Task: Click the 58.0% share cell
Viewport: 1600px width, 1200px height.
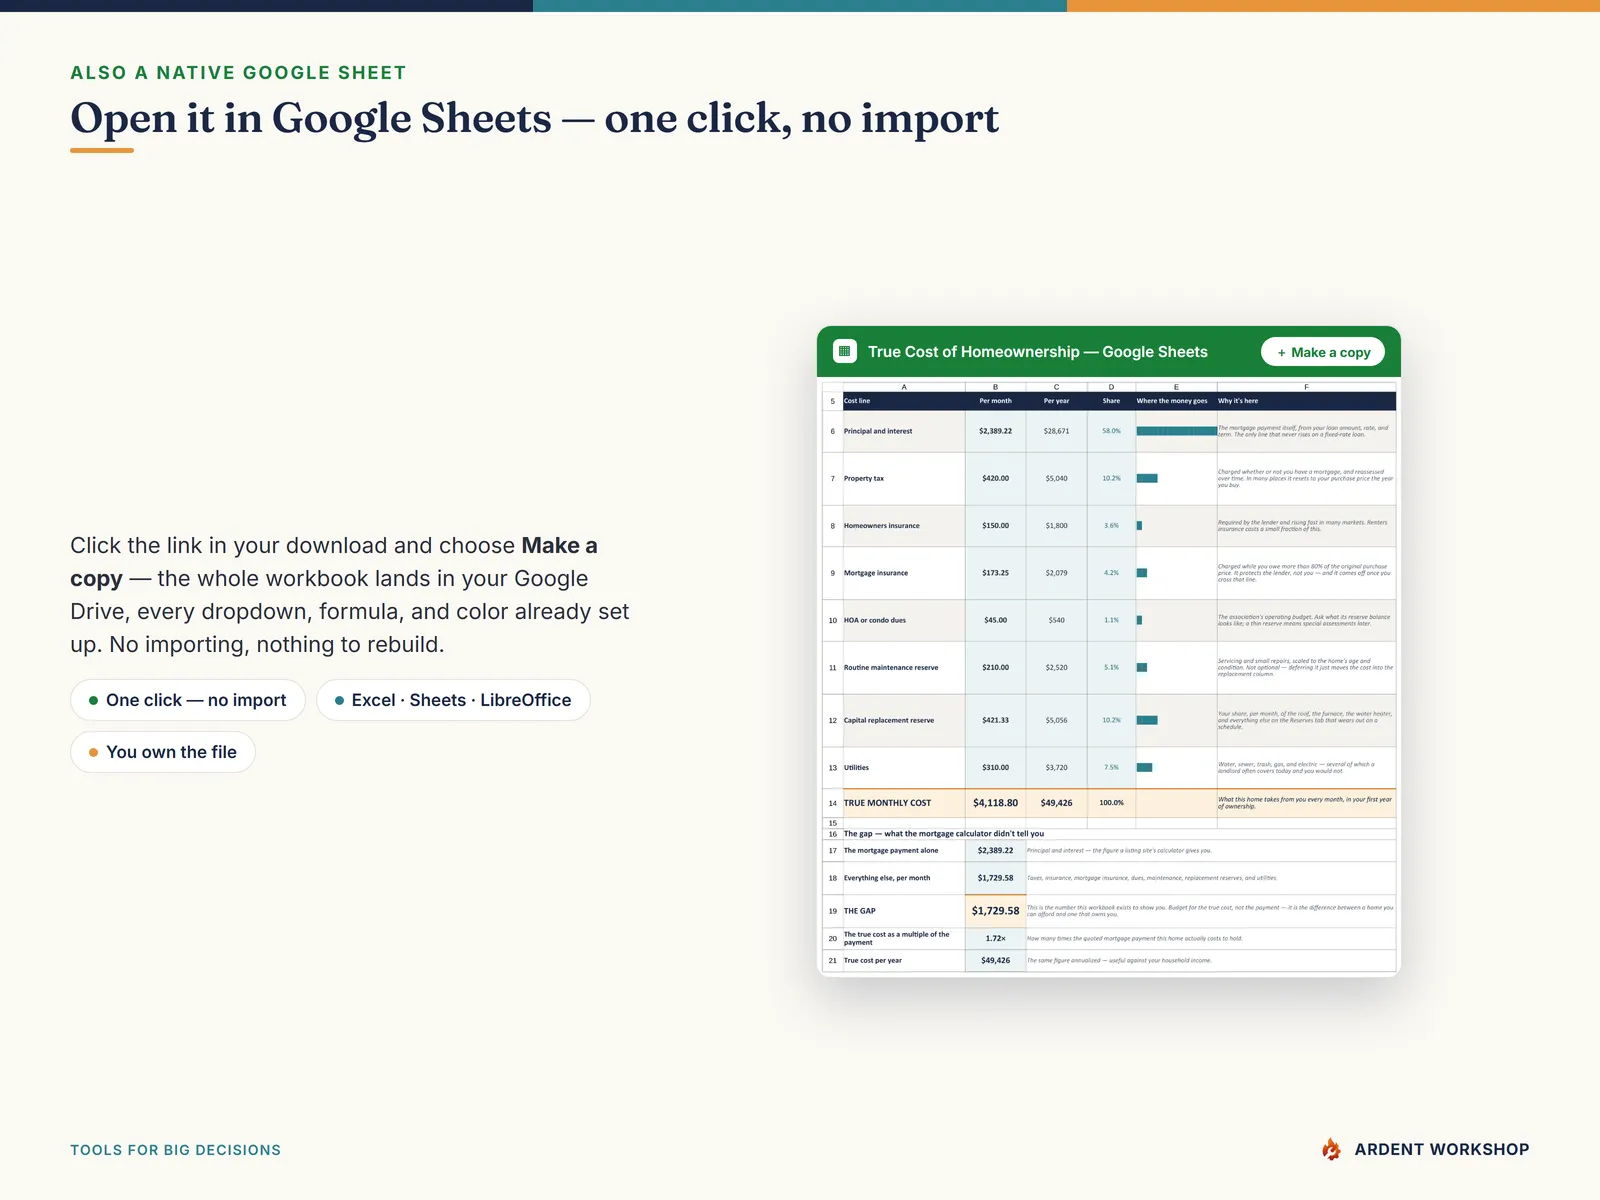Action: (1111, 431)
